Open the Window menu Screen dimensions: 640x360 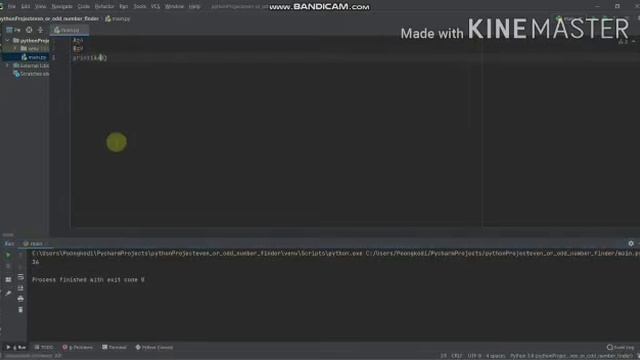(174, 7)
